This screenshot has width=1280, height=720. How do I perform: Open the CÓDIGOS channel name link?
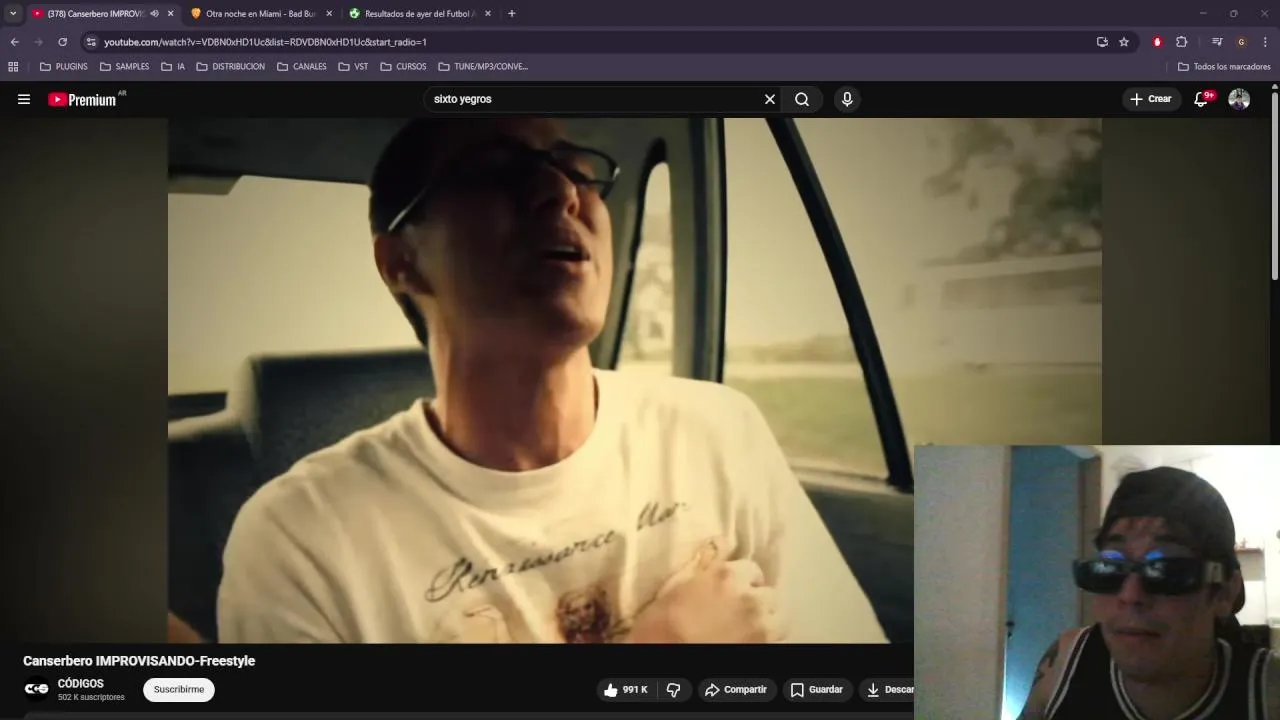tap(81, 684)
